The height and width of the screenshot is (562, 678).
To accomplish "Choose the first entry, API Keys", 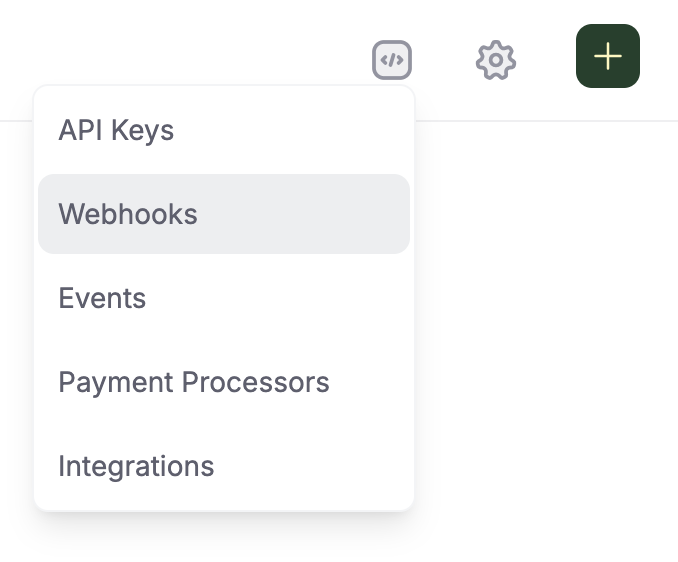I will tap(224, 130).
